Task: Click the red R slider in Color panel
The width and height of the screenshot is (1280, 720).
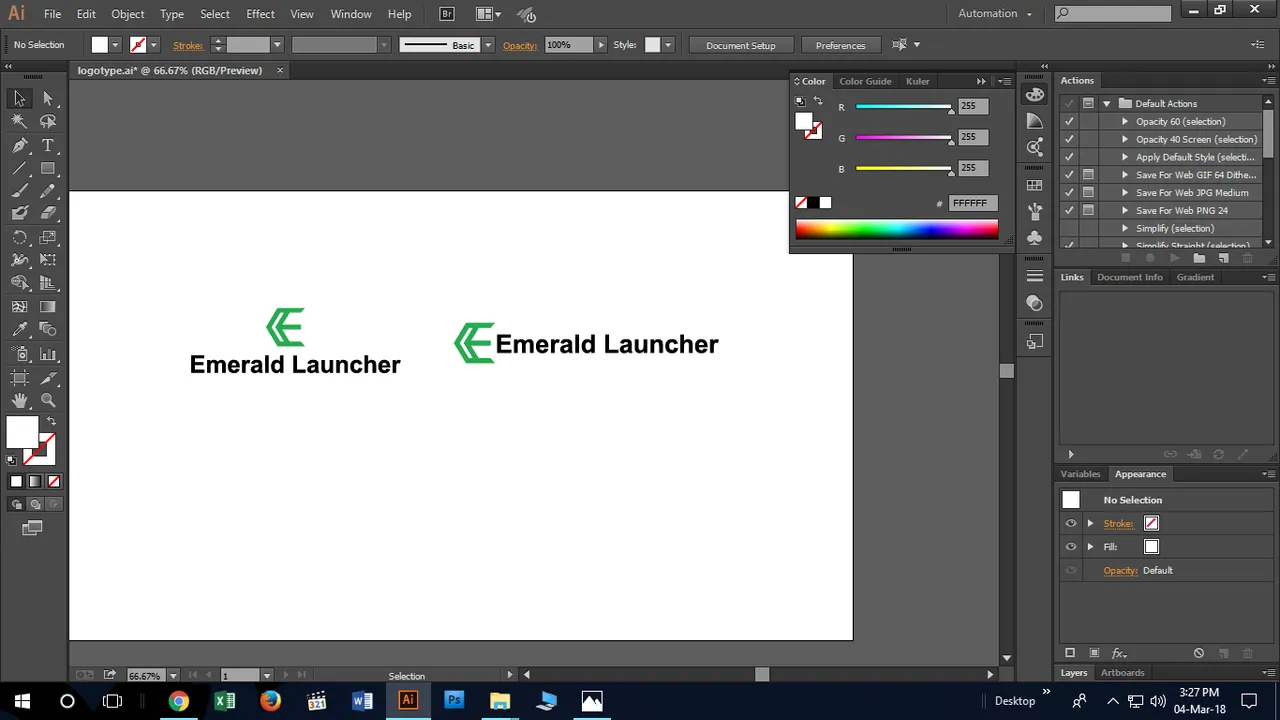Action: pos(903,106)
